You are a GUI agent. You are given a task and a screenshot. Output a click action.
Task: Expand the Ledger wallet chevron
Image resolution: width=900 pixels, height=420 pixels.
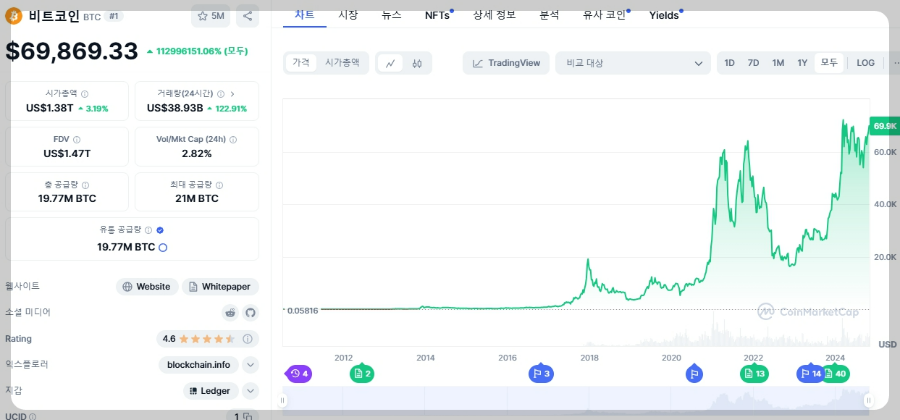pos(250,391)
